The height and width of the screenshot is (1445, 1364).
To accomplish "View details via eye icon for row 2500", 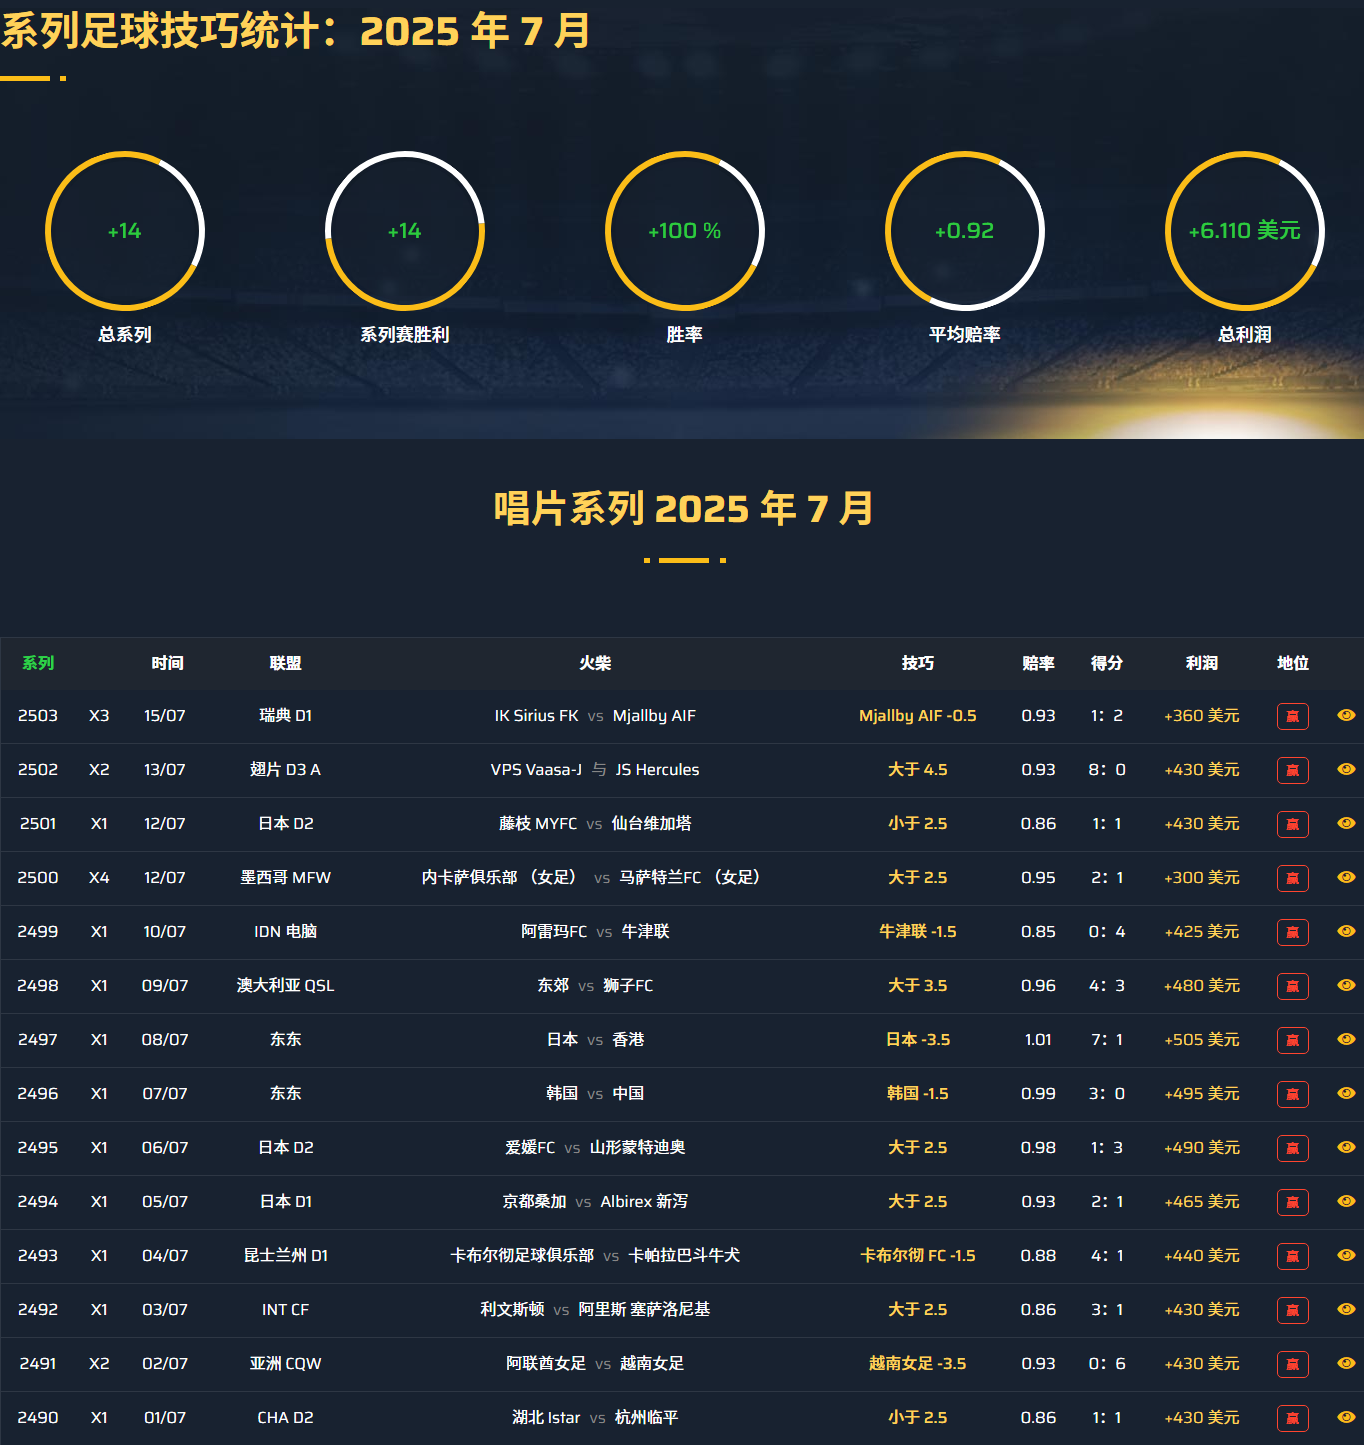I will tap(1346, 877).
